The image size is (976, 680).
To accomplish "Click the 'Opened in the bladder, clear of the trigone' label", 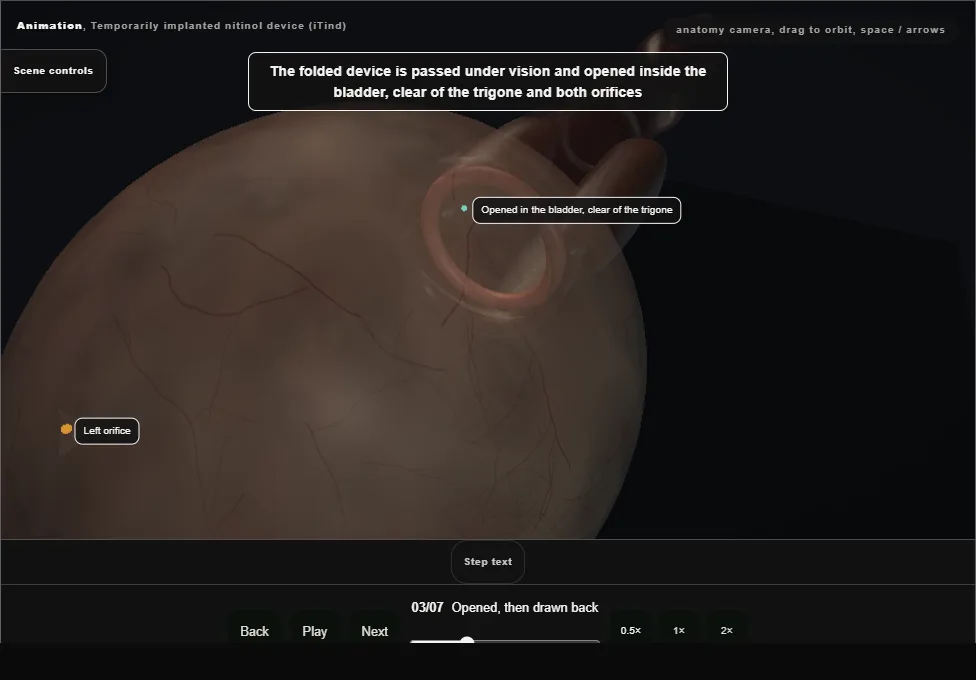I will [x=576, y=210].
